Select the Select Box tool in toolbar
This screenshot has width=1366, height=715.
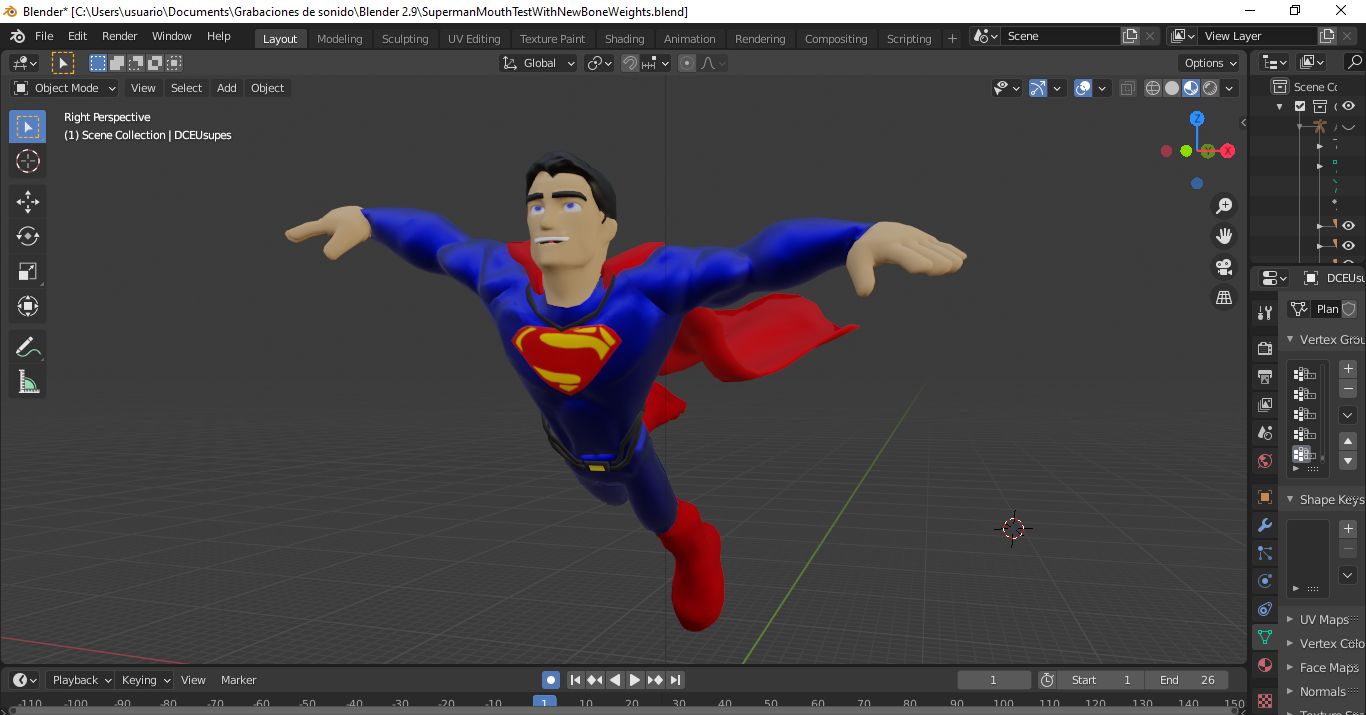pyautogui.click(x=28, y=127)
